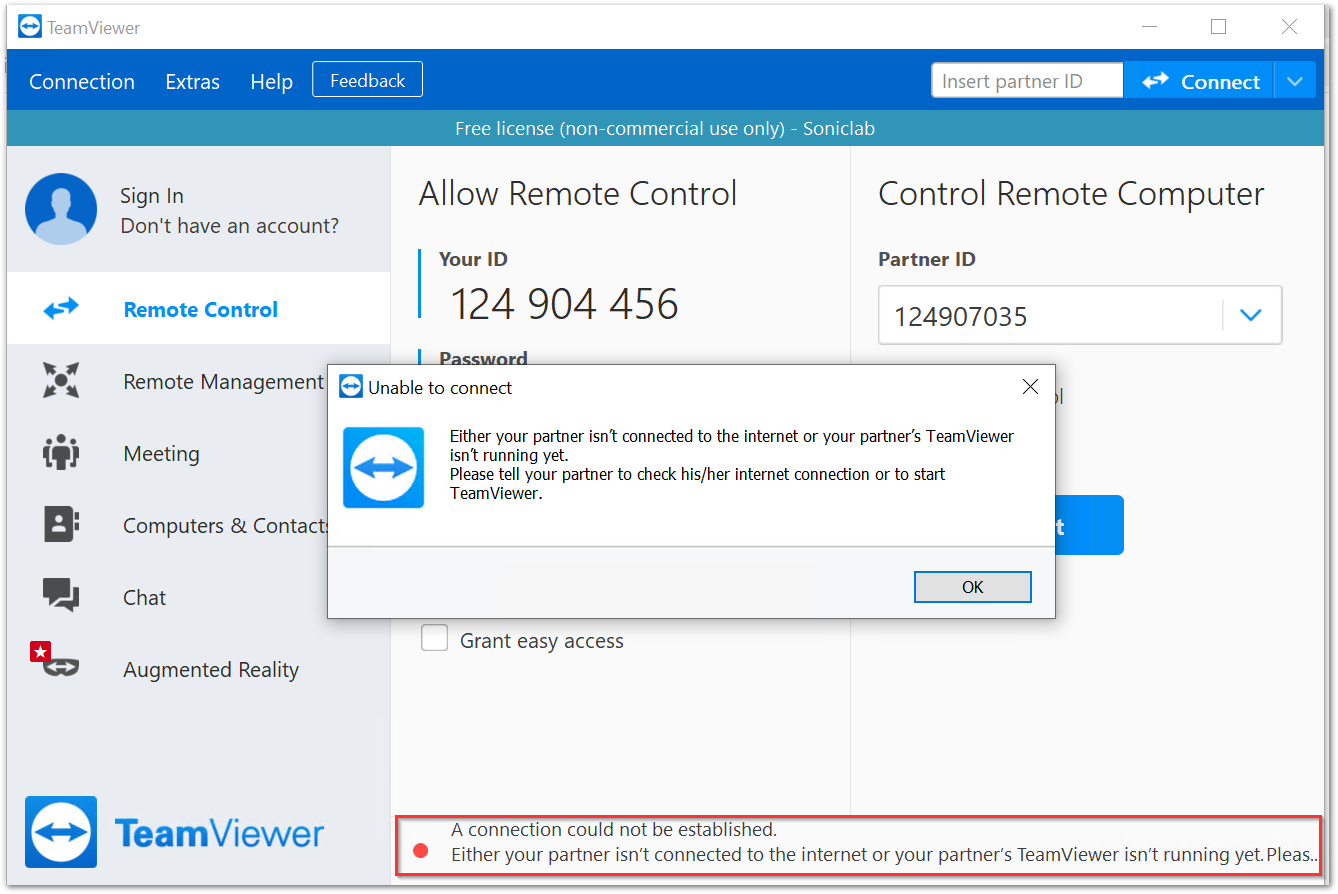
Task: Click the Remote Control arrows icon in sidebar
Action: click(61, 309)
